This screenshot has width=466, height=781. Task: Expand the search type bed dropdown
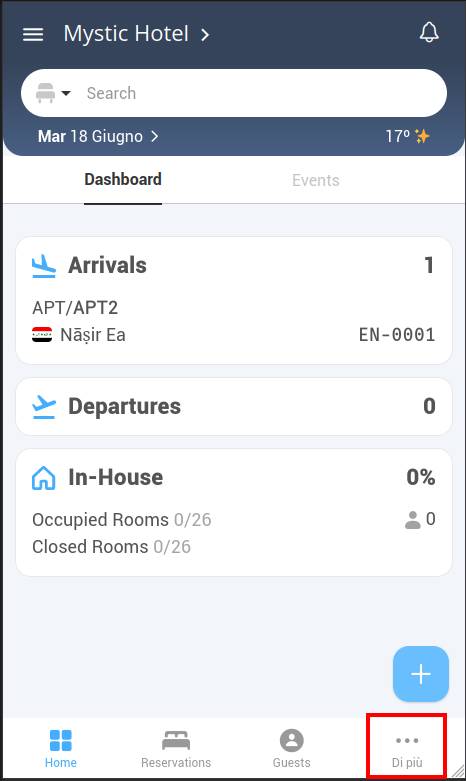pos(53,93)
